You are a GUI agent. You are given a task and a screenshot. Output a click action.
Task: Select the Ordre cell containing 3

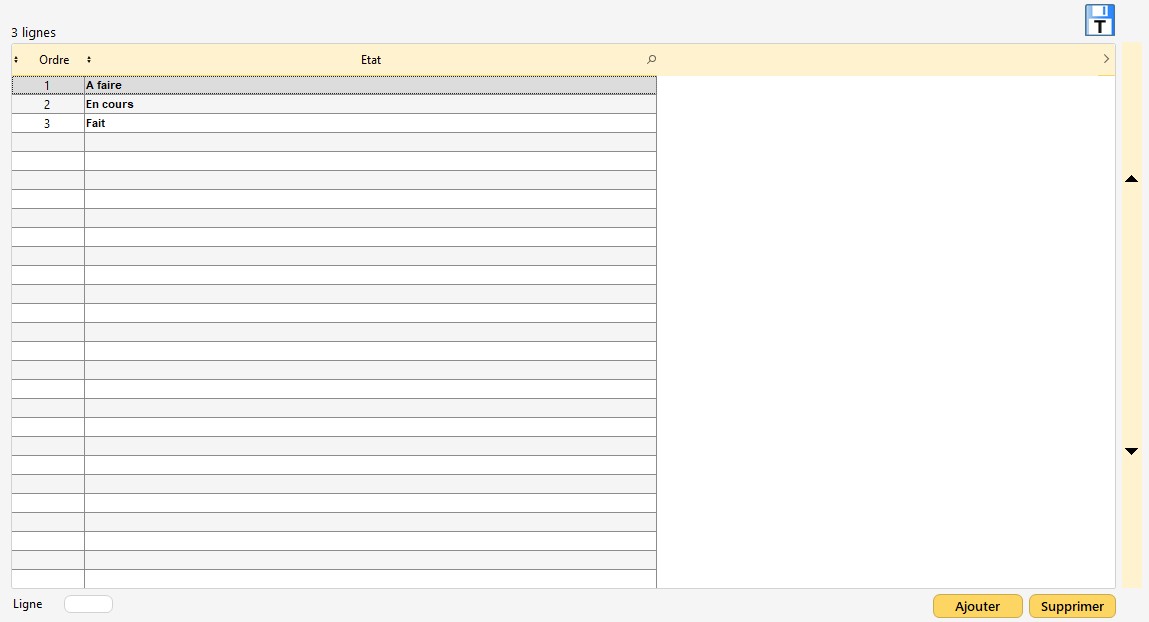pos(47,124)
